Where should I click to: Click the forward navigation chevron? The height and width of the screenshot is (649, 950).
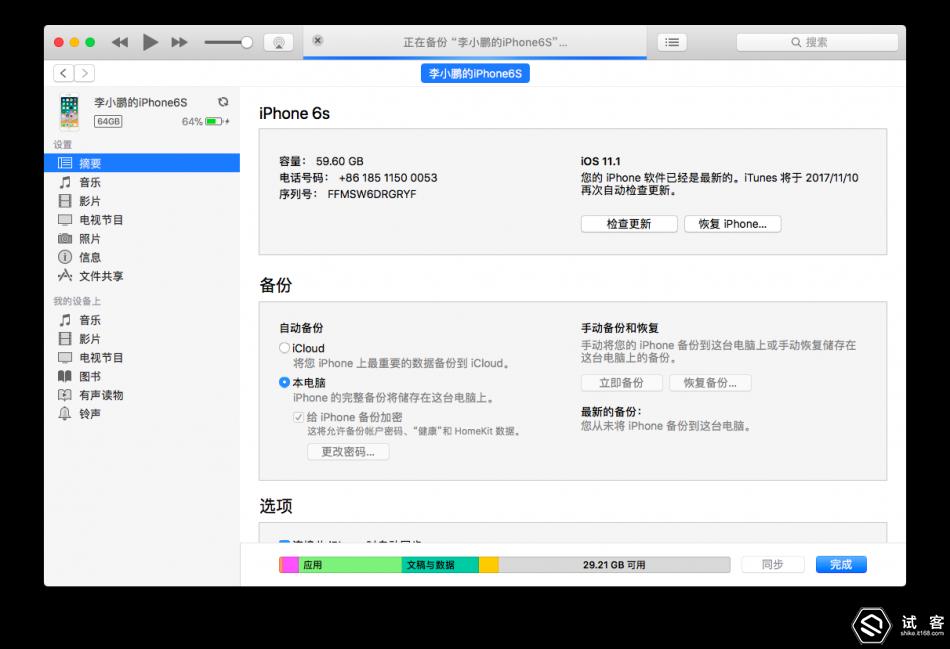coord(84,73)
